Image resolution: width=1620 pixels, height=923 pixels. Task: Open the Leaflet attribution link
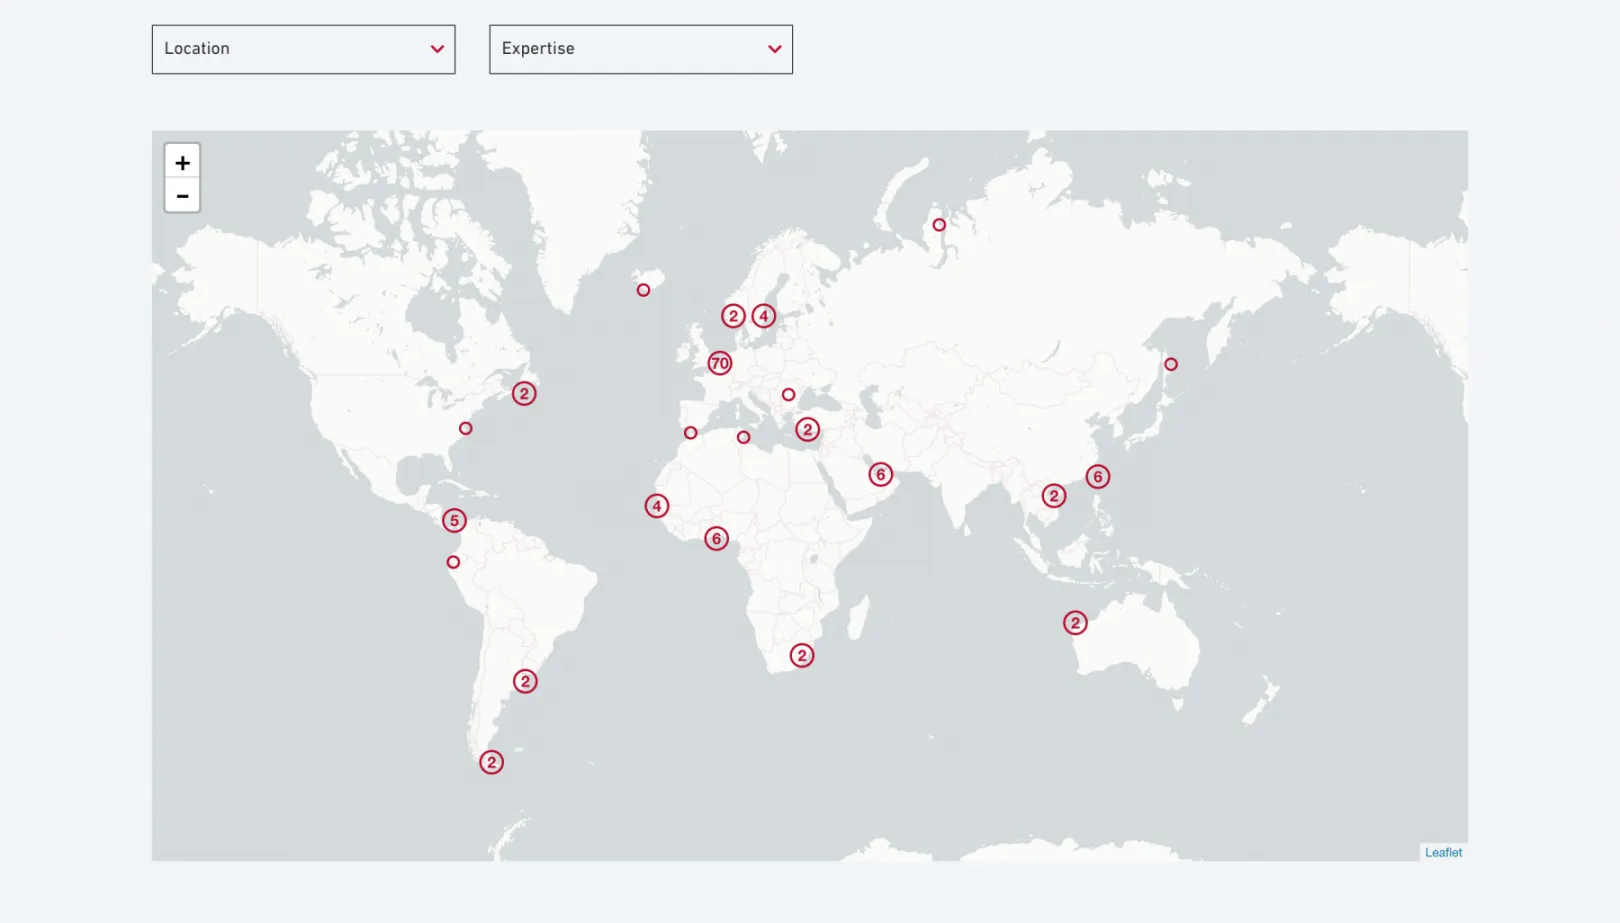tap(1442, 853)
